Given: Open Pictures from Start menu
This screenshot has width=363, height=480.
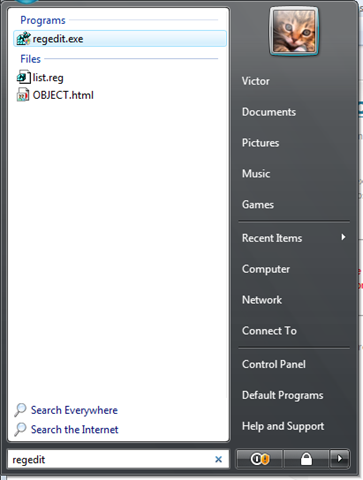Looking at the screenshot, I should [x=260, y=143].
